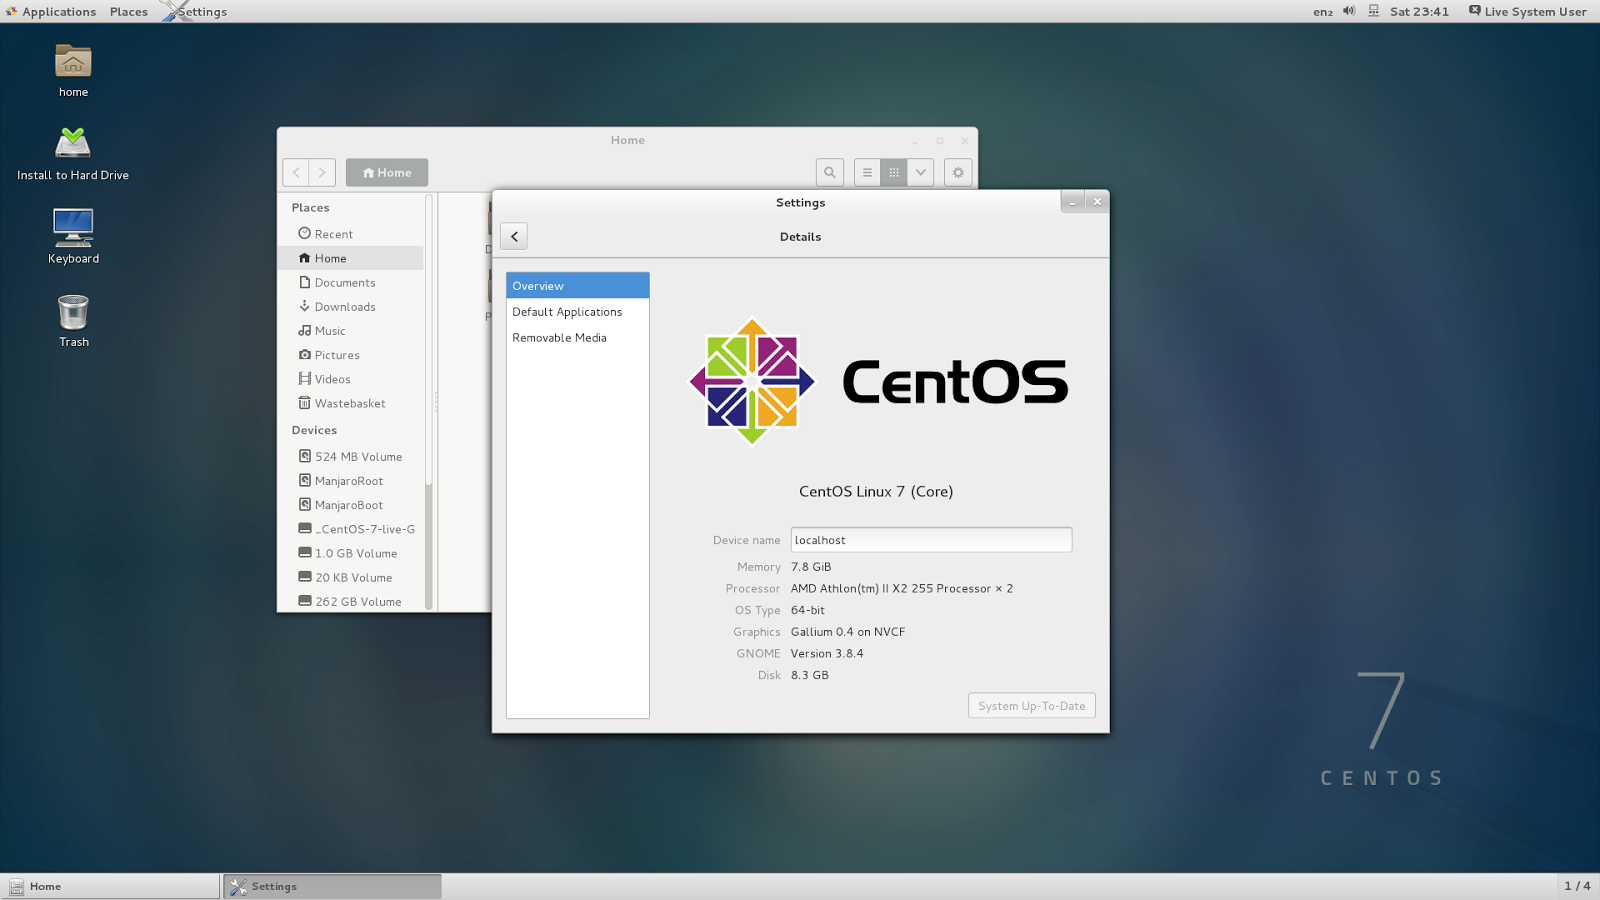
Task: Click the back arrow in Home window
Action: tap(296, 172)
